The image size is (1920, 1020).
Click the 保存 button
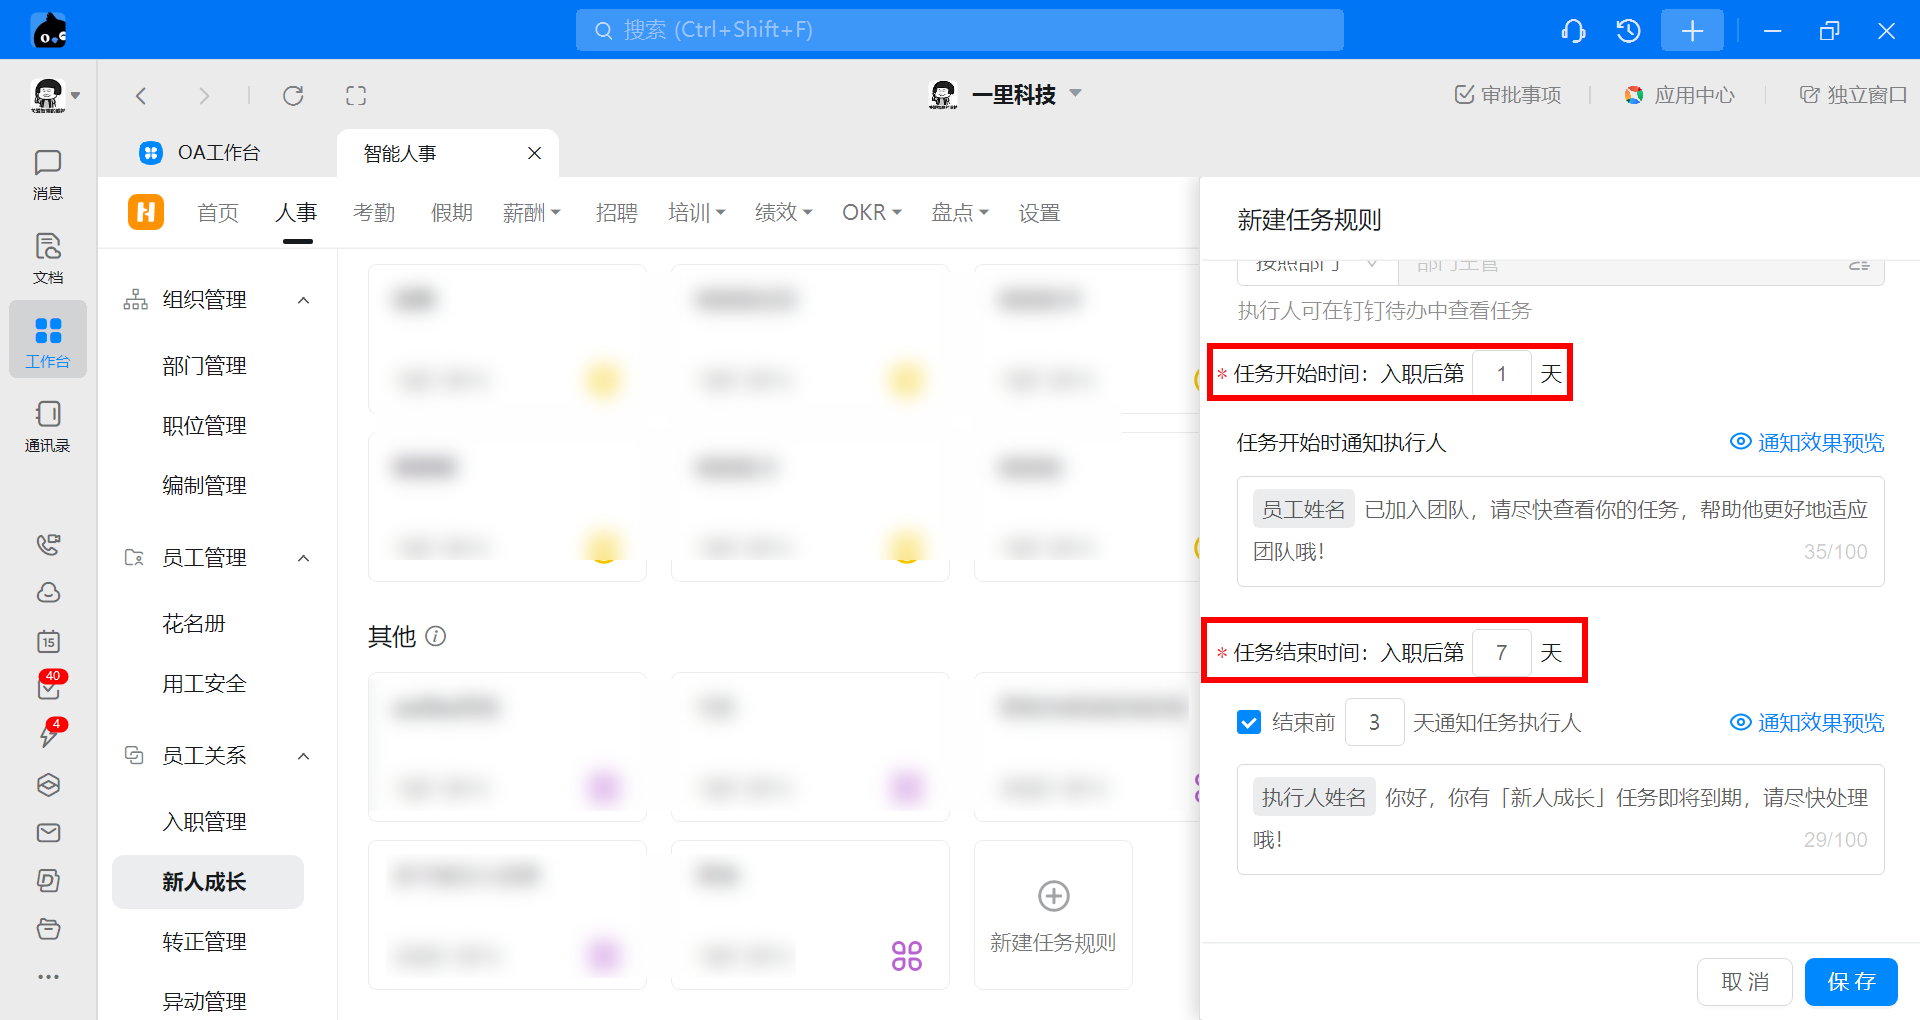tap(1850, 982)
